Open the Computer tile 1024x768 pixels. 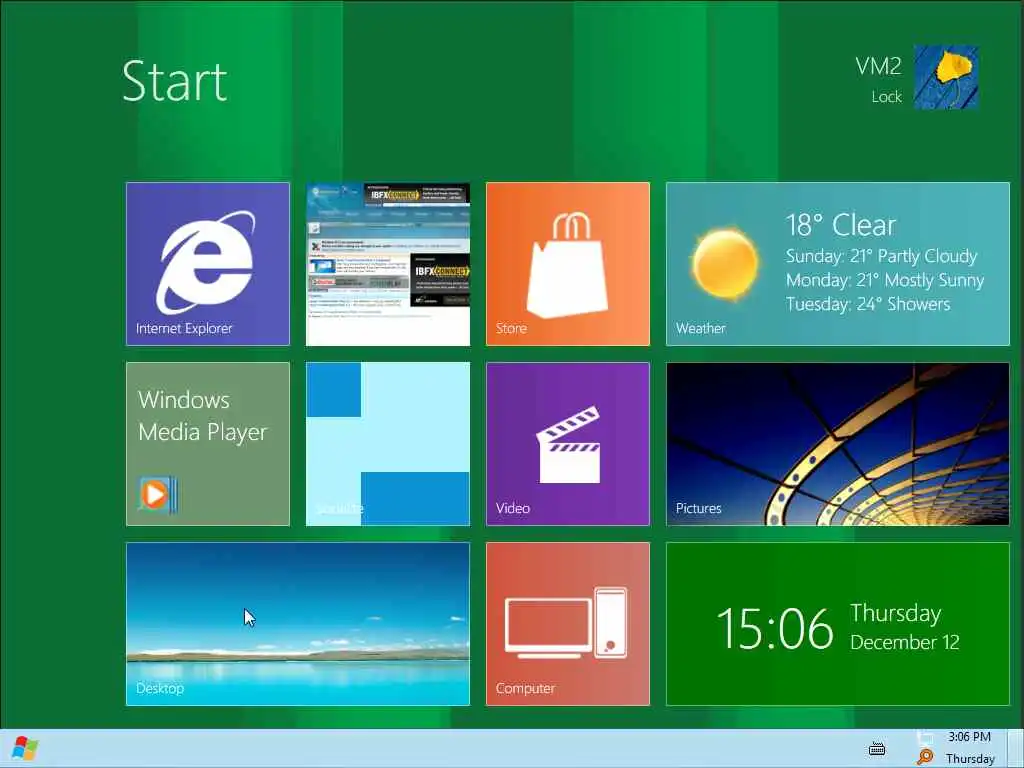pos(568,624)
